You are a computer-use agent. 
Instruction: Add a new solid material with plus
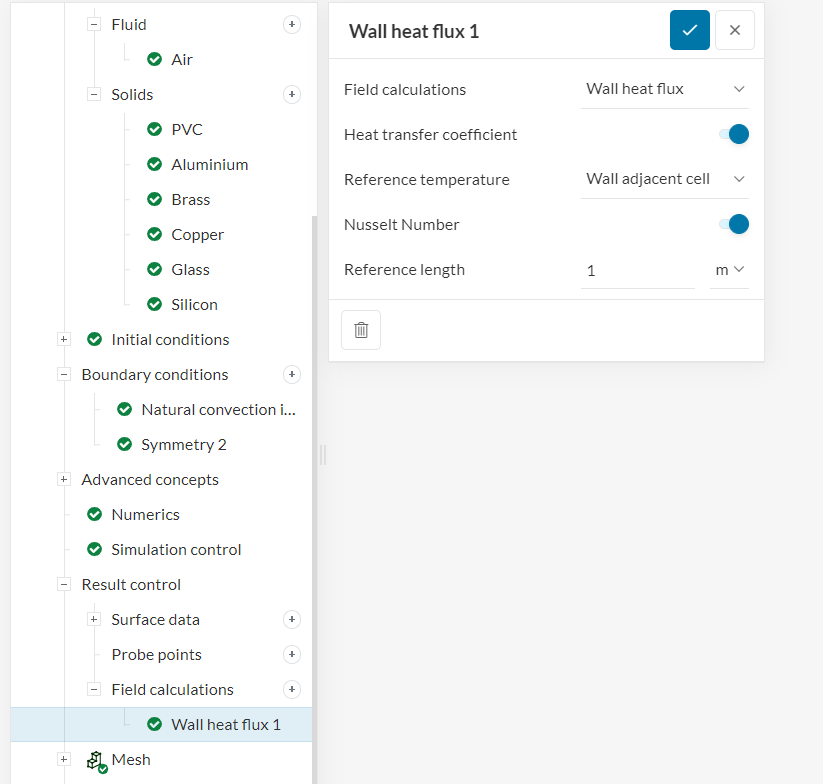(x=292, y=94)
